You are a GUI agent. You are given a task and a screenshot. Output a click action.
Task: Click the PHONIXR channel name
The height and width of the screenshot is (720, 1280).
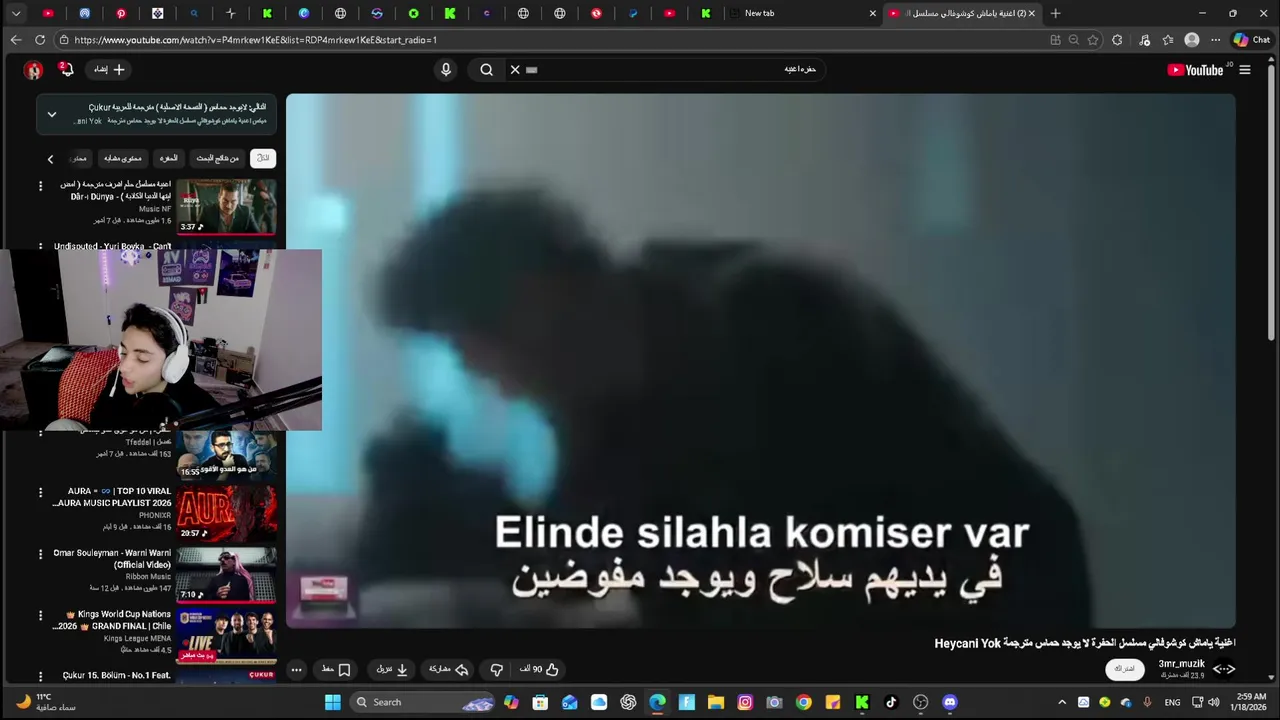tap(154, 515)
